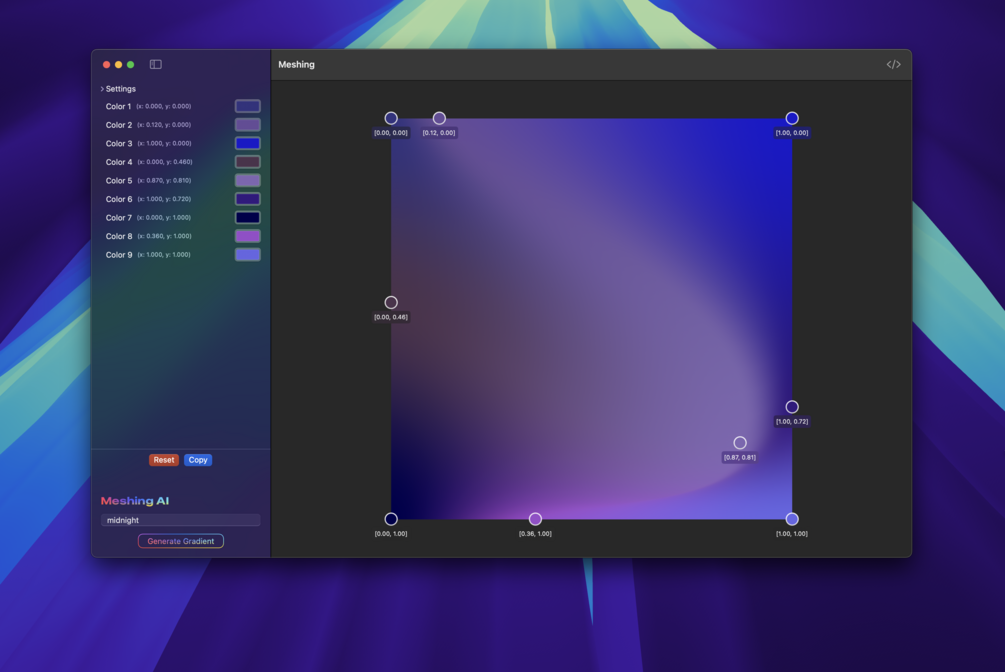
Task: Open the Color 3 blue swatch
Action: click(x=247, y=143)
